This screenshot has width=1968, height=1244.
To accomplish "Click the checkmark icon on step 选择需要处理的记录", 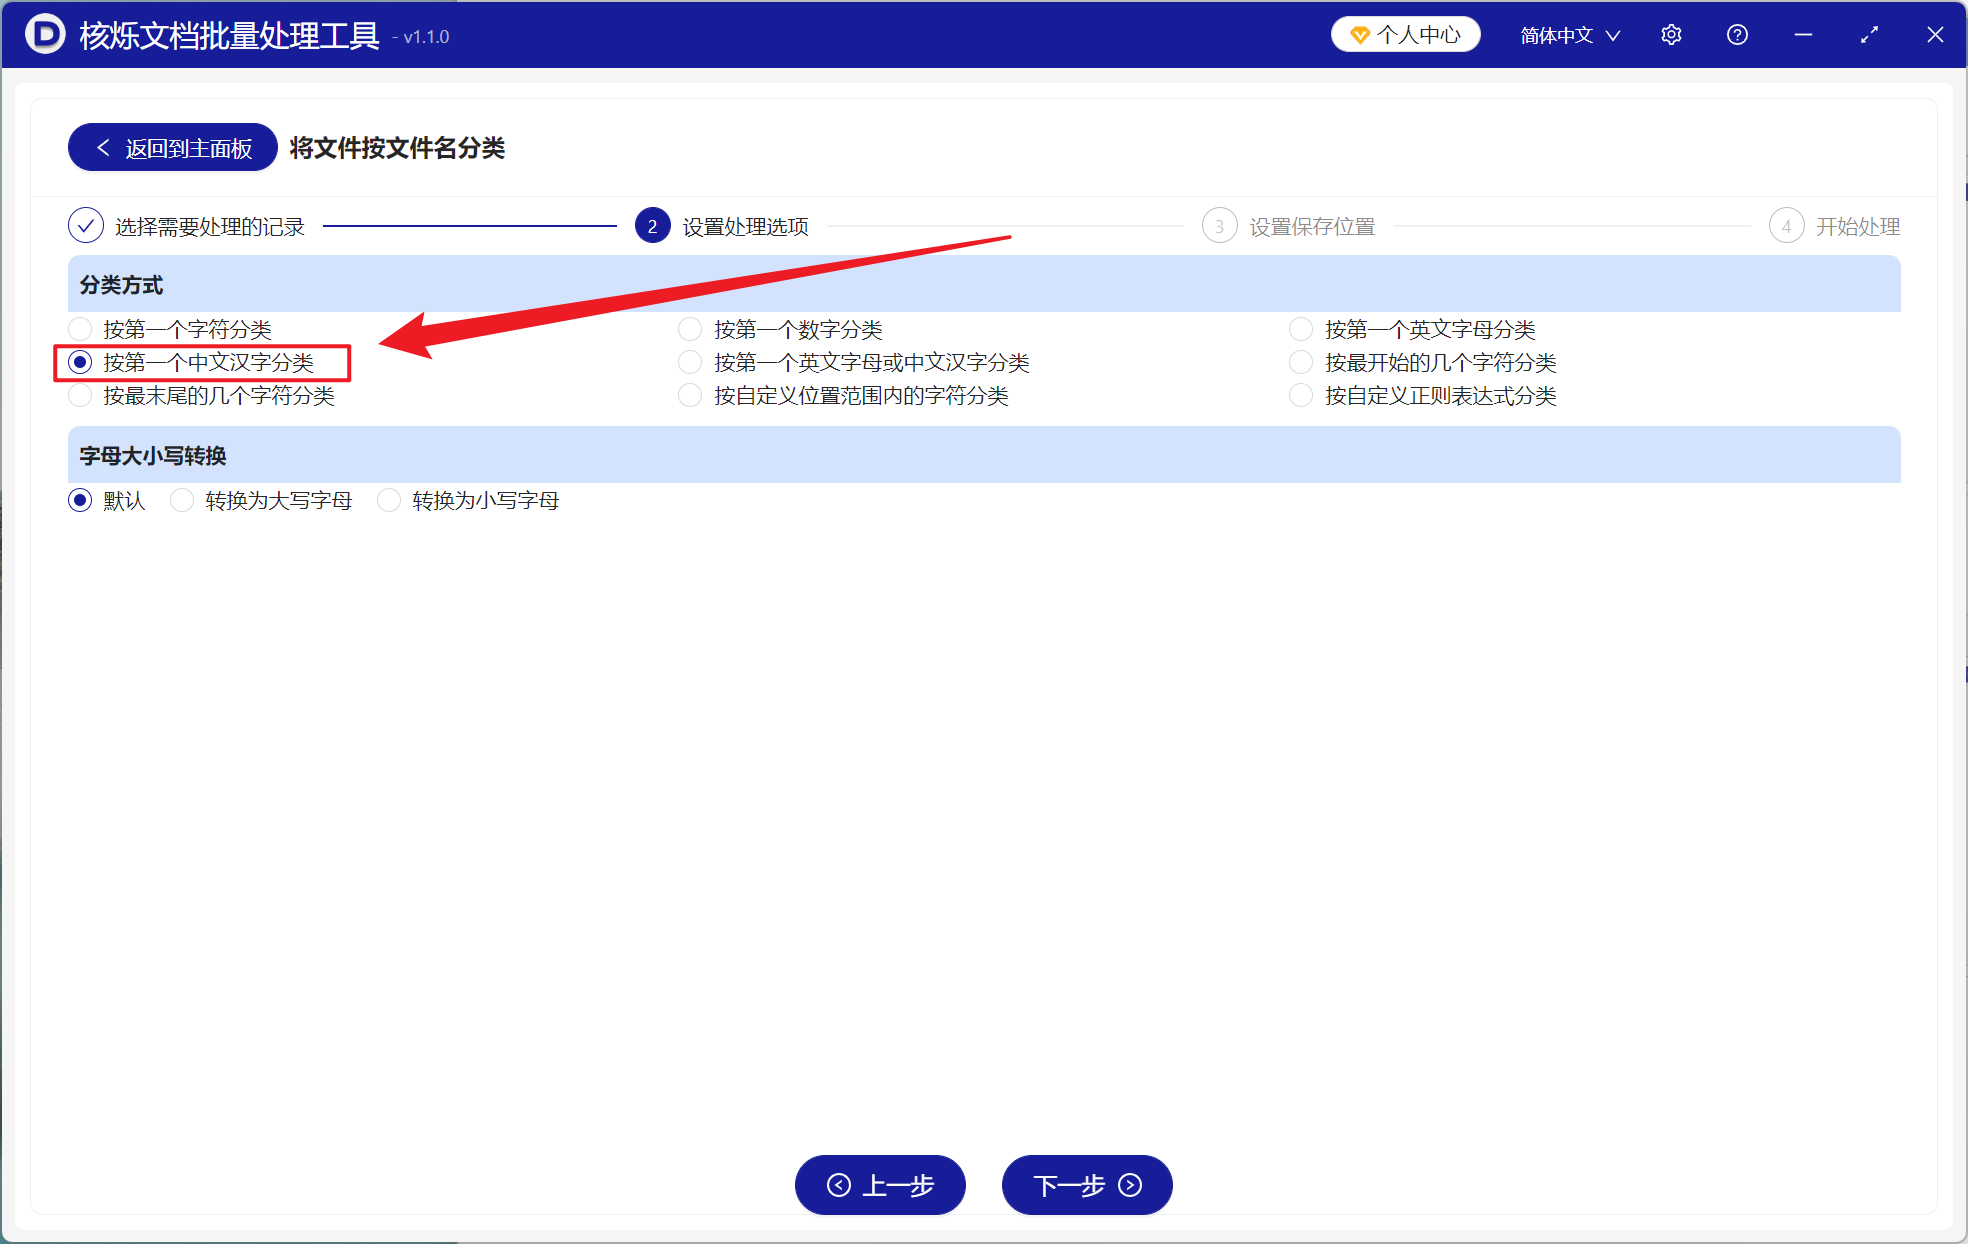I will 86,226.
